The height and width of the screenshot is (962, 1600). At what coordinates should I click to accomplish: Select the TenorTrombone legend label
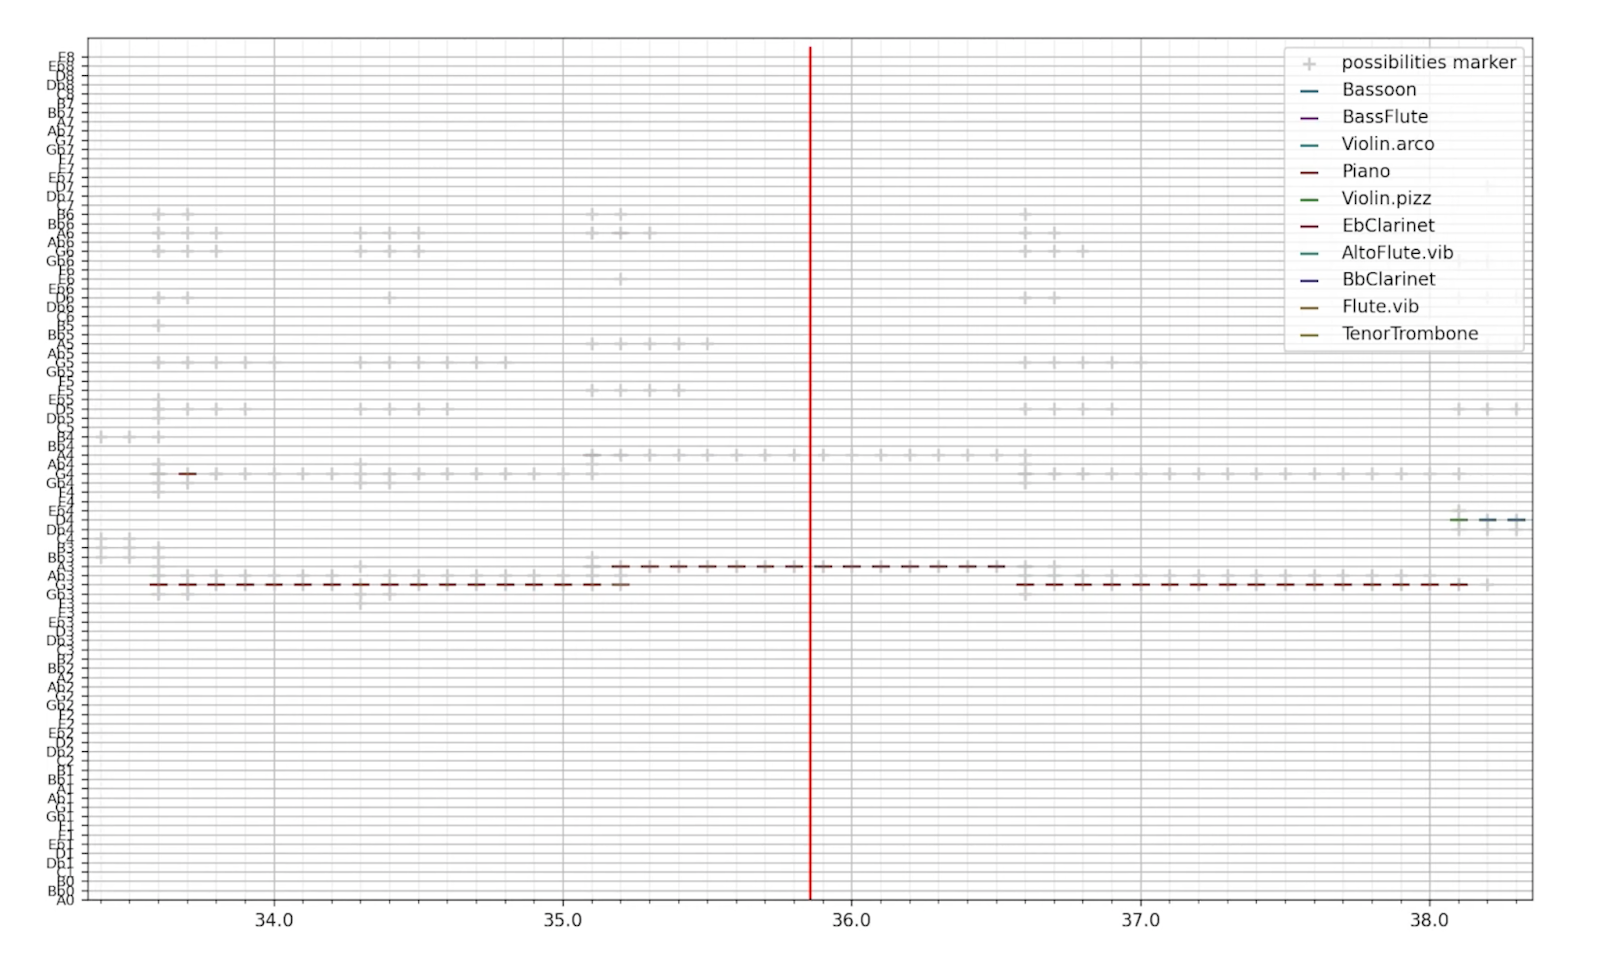click(1409, 334)
